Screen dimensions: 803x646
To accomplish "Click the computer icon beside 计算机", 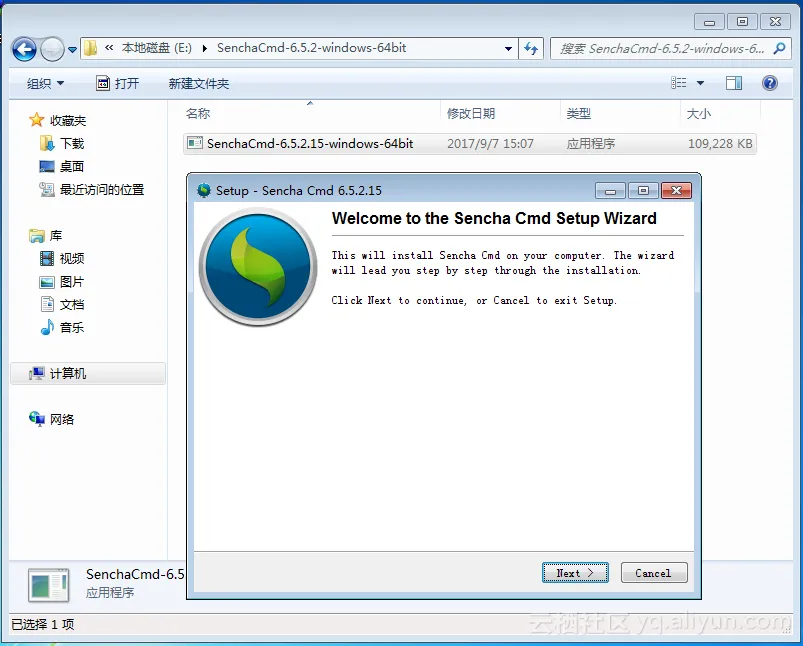I will coord(36,373).
